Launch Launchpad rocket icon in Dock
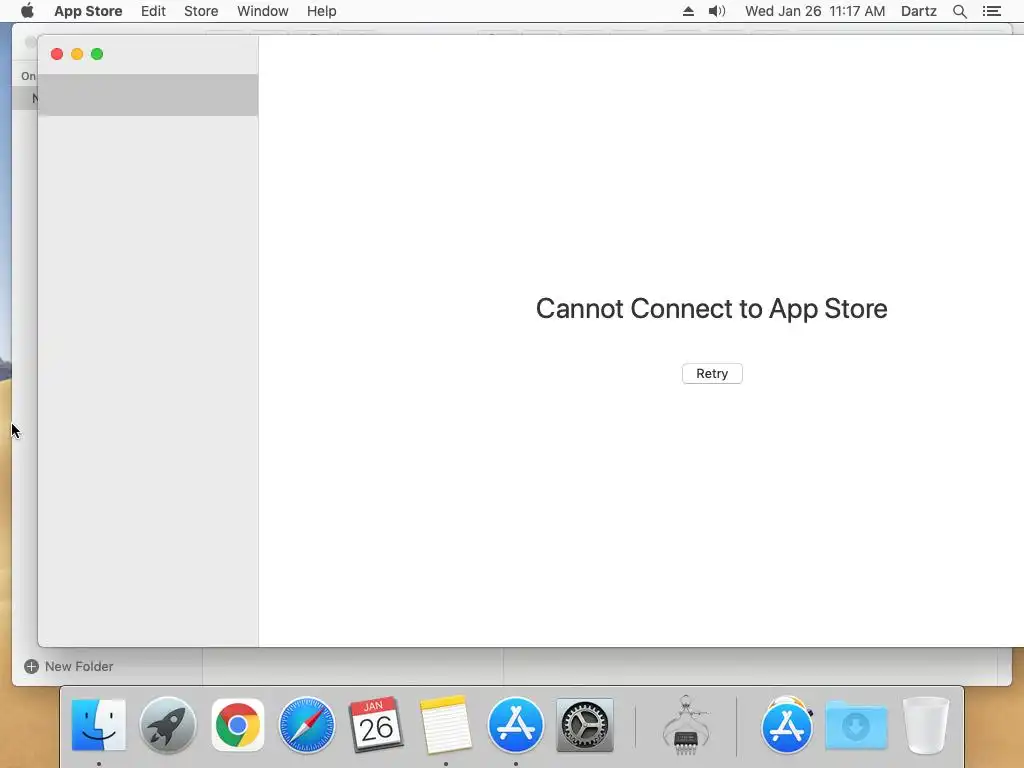 [x=168, y=725]
